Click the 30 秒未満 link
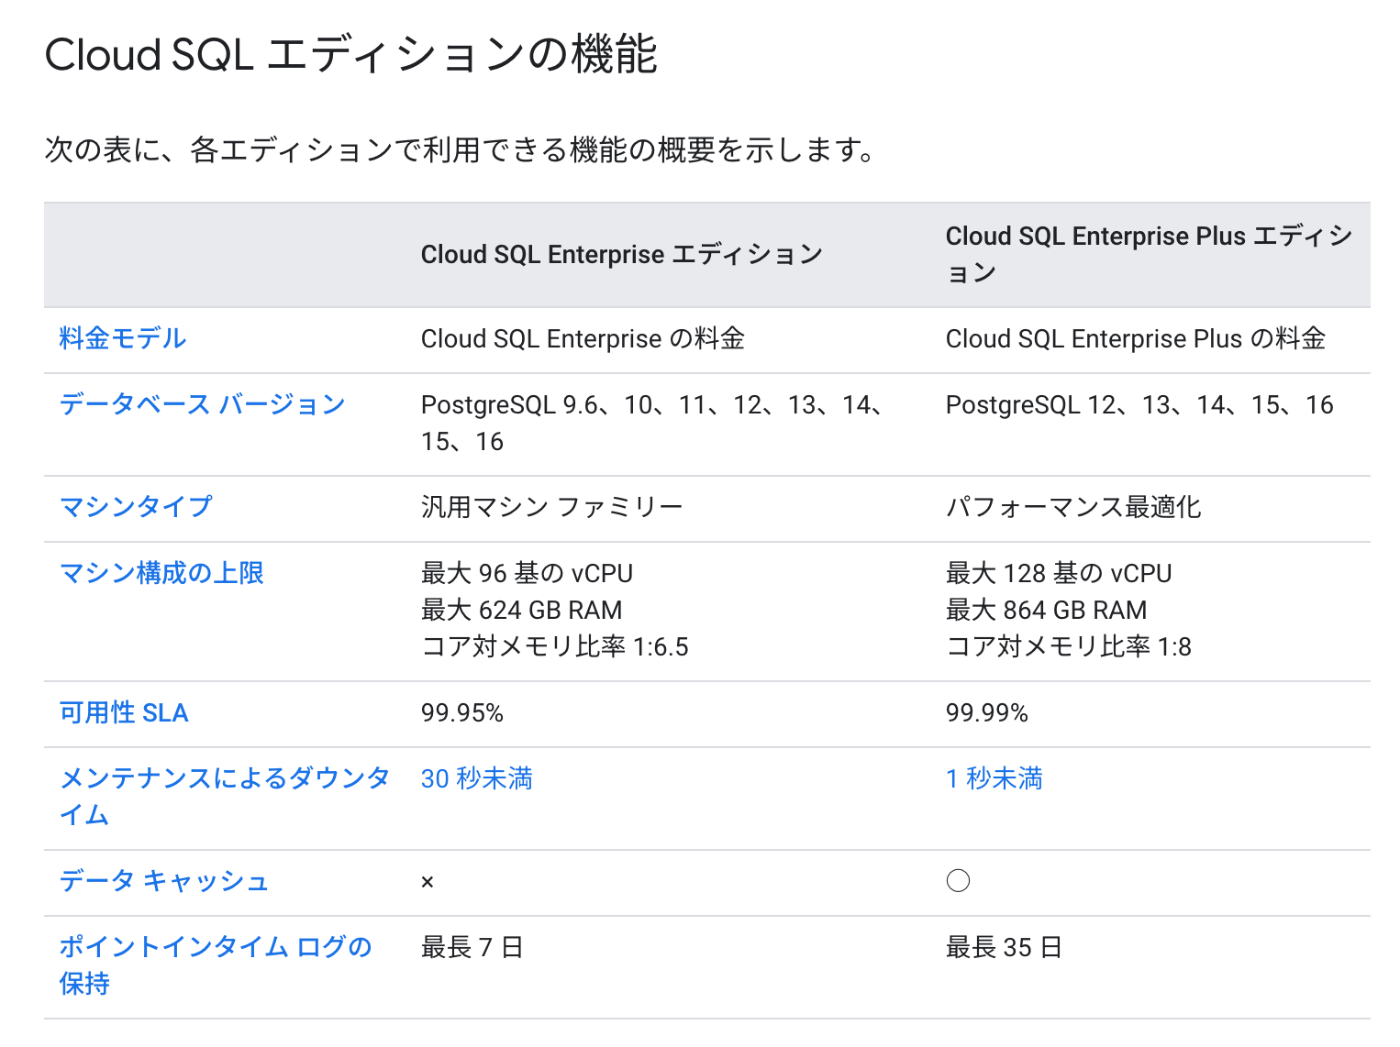 click(477, 778)
